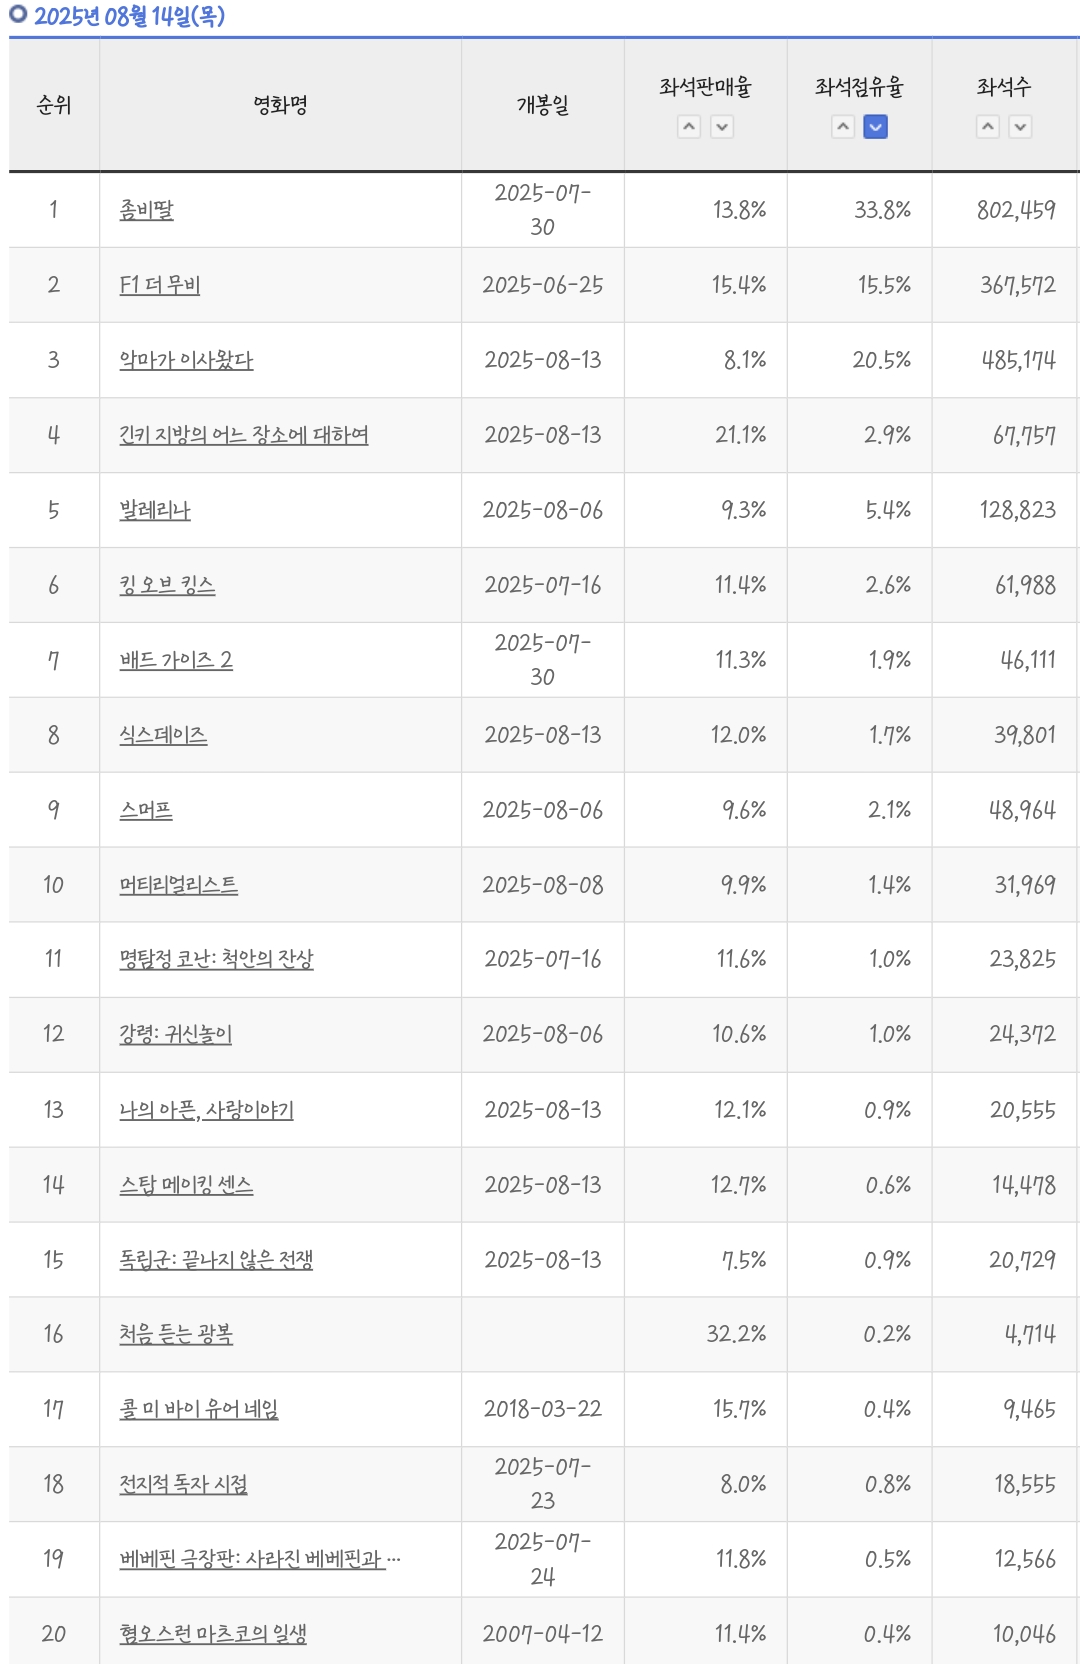The width and height of the screenshot is (1080, 1664).
Task: Click the 영화명 column header
Action: pos(280,105)
